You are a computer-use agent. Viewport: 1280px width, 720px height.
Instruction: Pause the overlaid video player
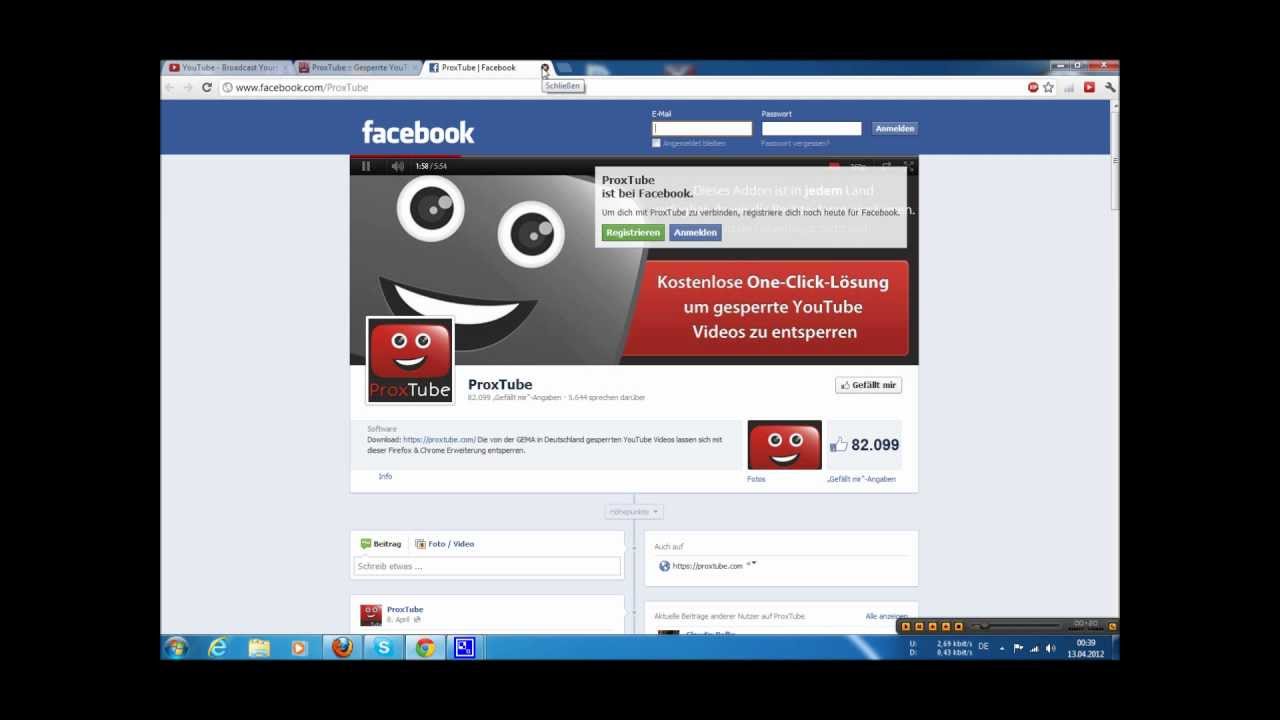[x=366, y=166]
